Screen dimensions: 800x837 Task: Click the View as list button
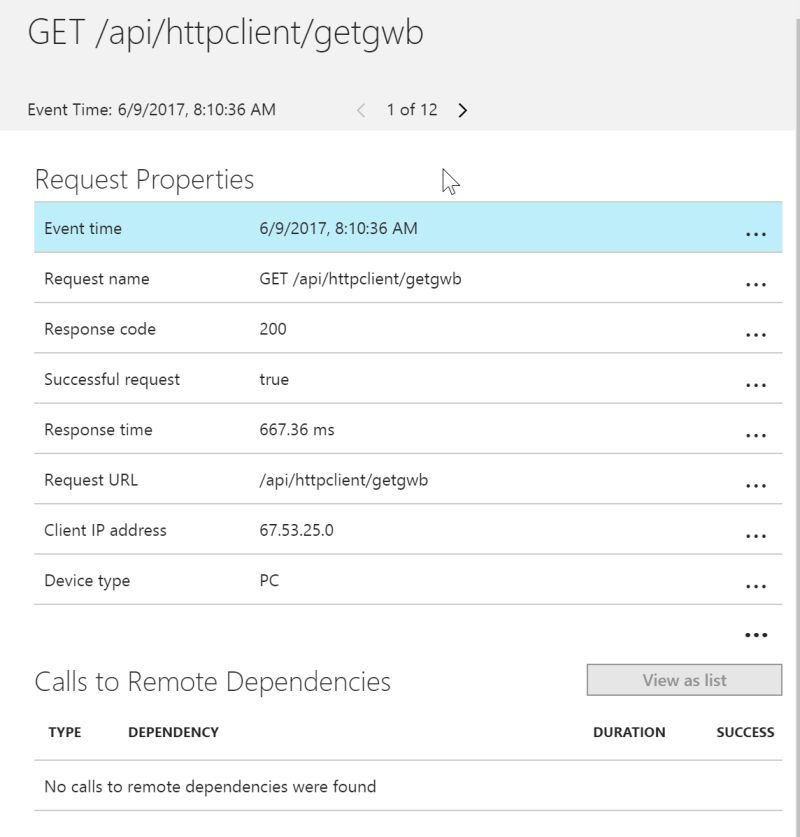click(x=684, y=680)
